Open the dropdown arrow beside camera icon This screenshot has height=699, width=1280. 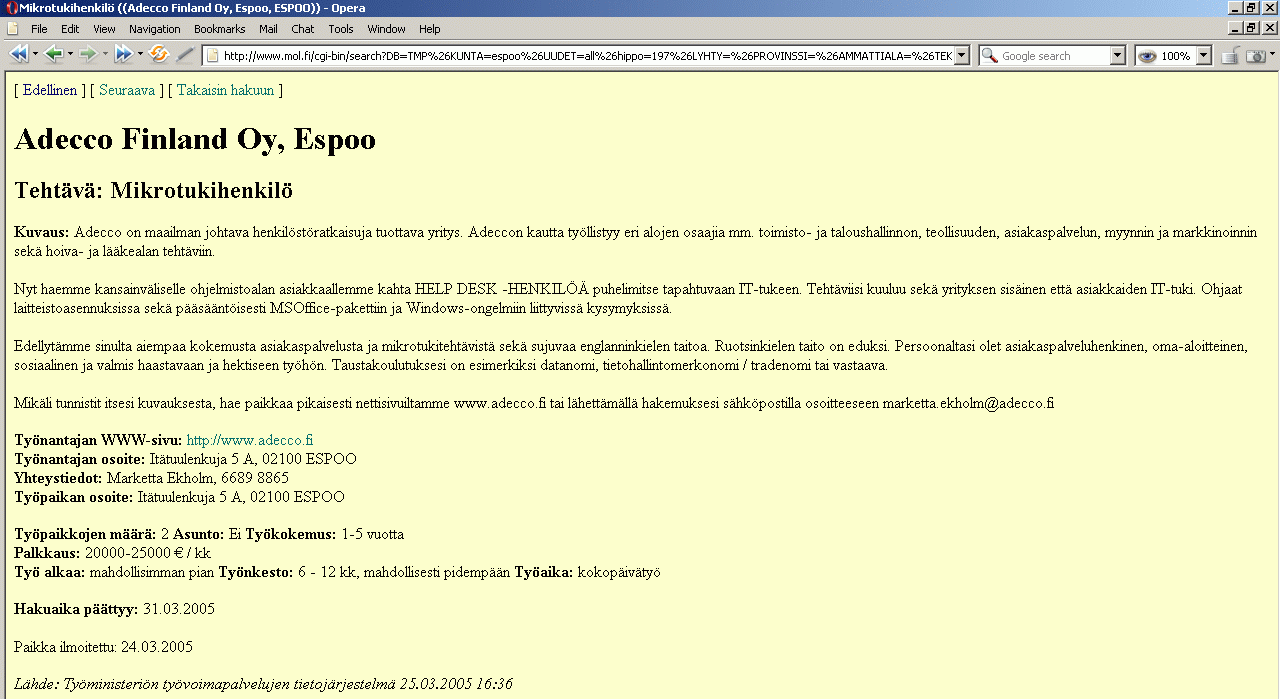tap(1271, 56)
